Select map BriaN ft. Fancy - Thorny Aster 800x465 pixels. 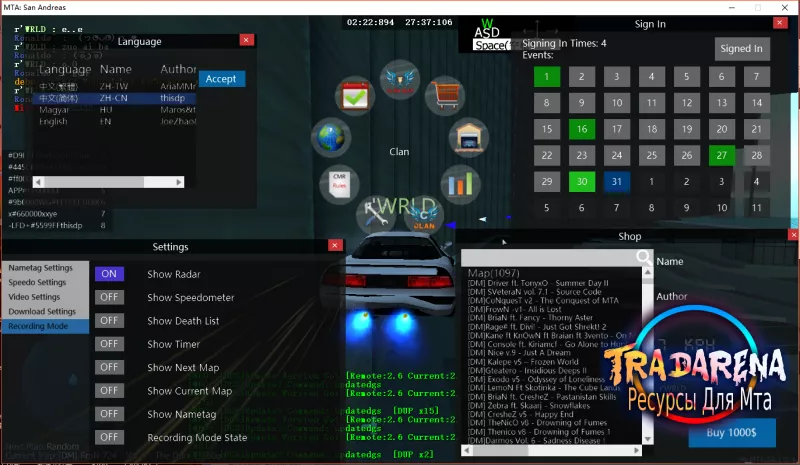tap(531, 317)
